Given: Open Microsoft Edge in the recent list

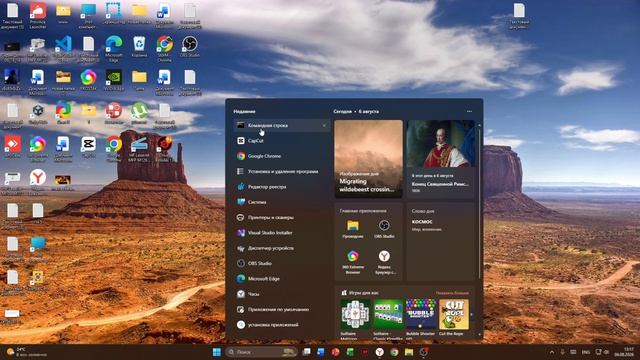Looking at the screenshot, I should [x=282, y=279].
